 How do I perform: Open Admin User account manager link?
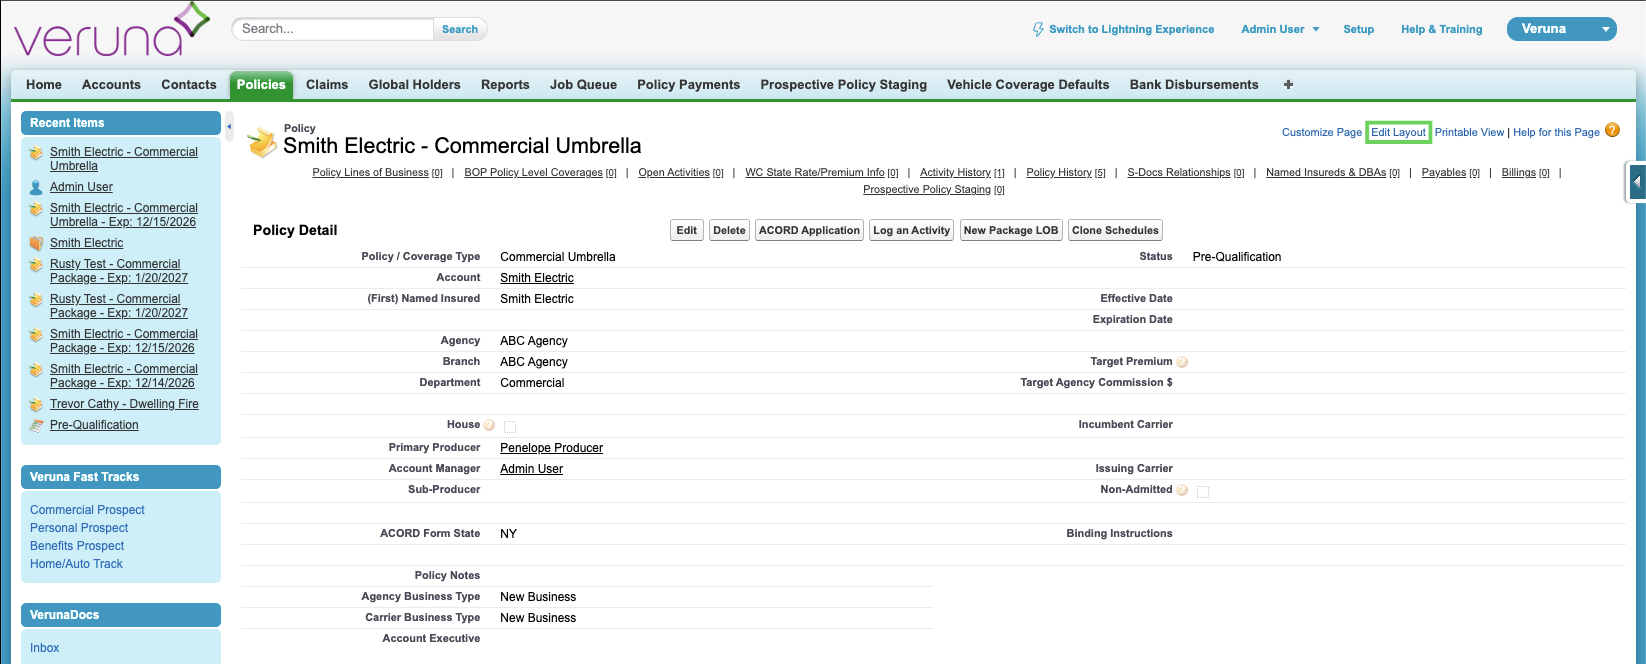click(x=531, y=469)
